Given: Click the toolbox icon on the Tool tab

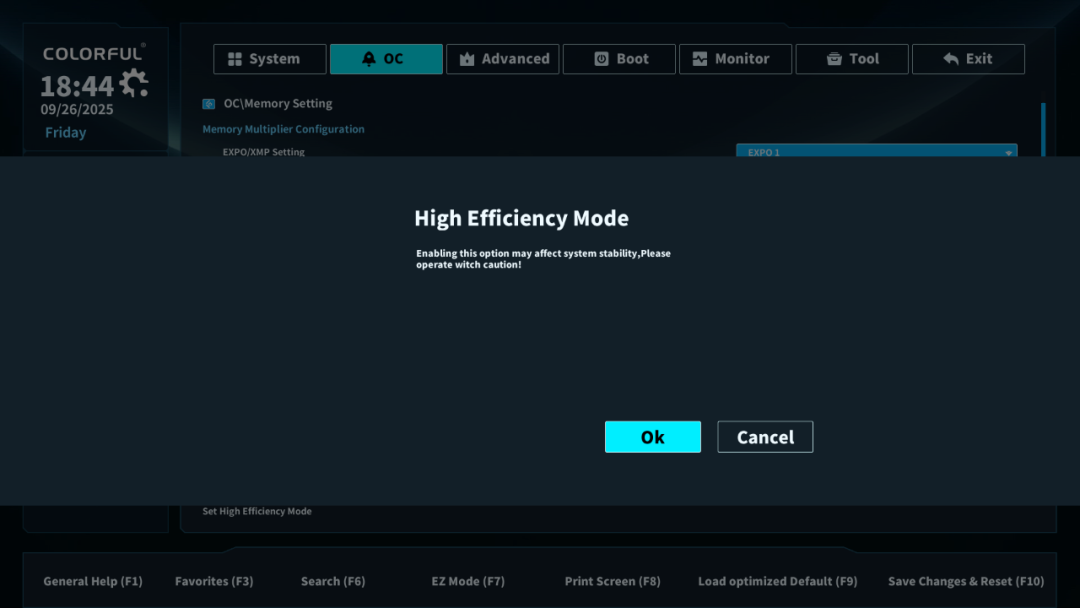Looking at the screenshot, I should (834, 59).
